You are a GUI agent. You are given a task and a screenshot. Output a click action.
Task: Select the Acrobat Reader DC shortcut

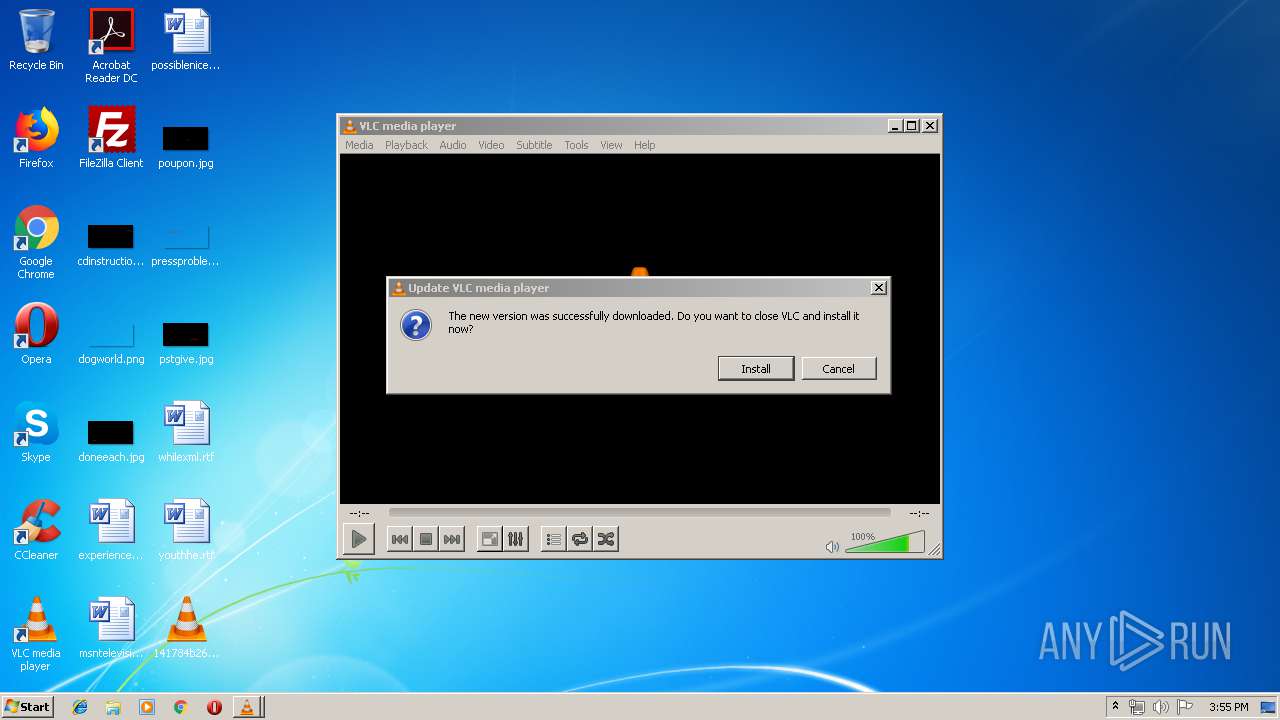(x=111, y=46)
